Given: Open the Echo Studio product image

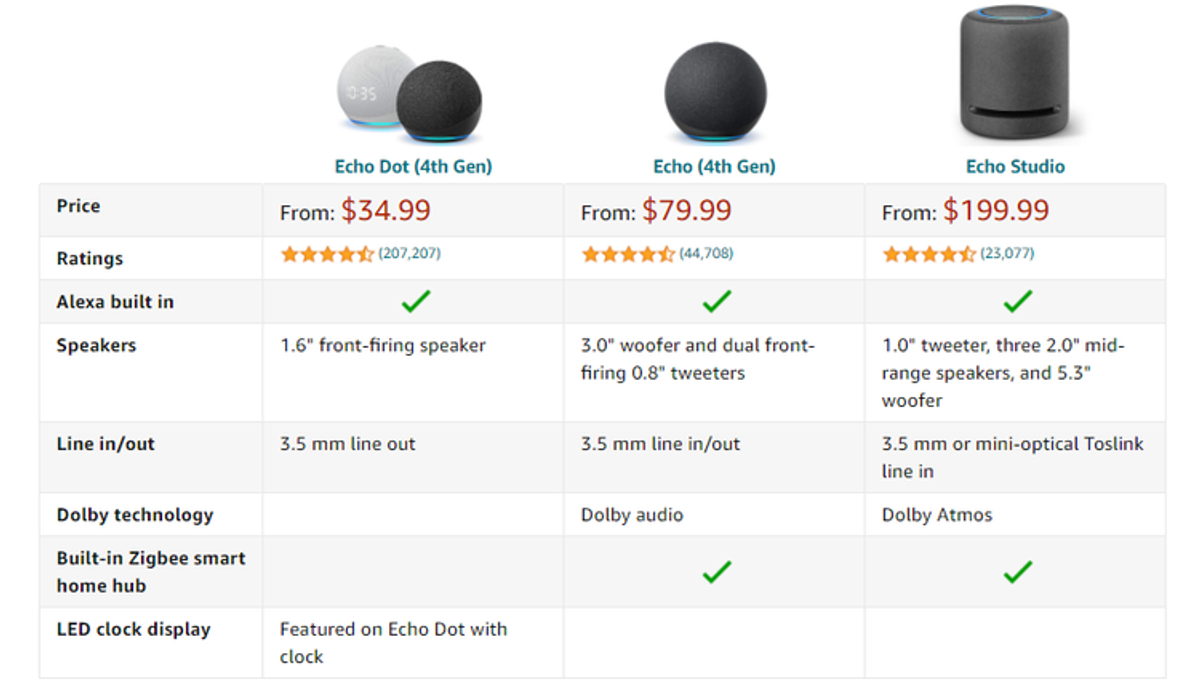Looking at the screenshot, I should (1015, 73).
